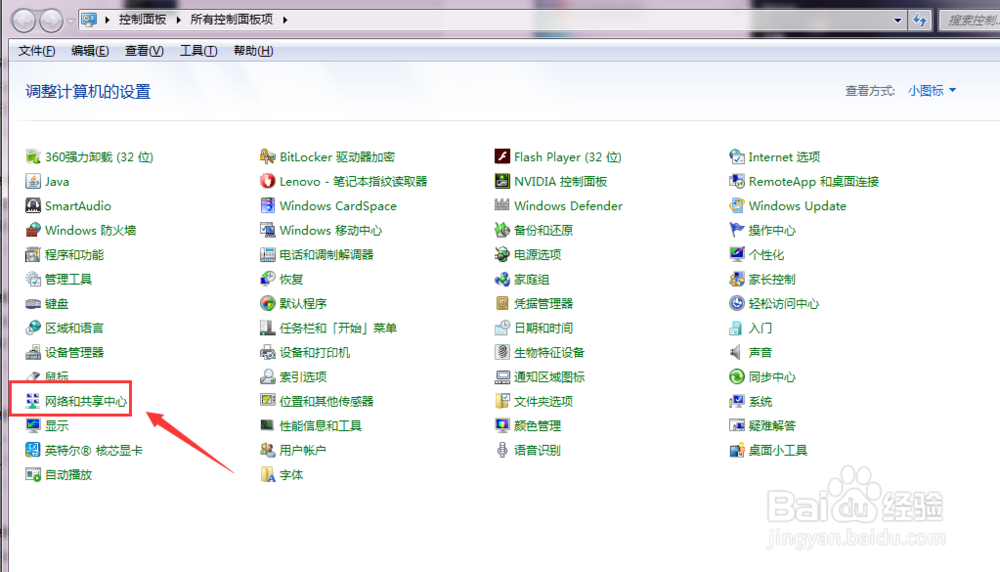Open the 编辑(E) menu
Screen dimensions: 1000x572
click(90, 51)
